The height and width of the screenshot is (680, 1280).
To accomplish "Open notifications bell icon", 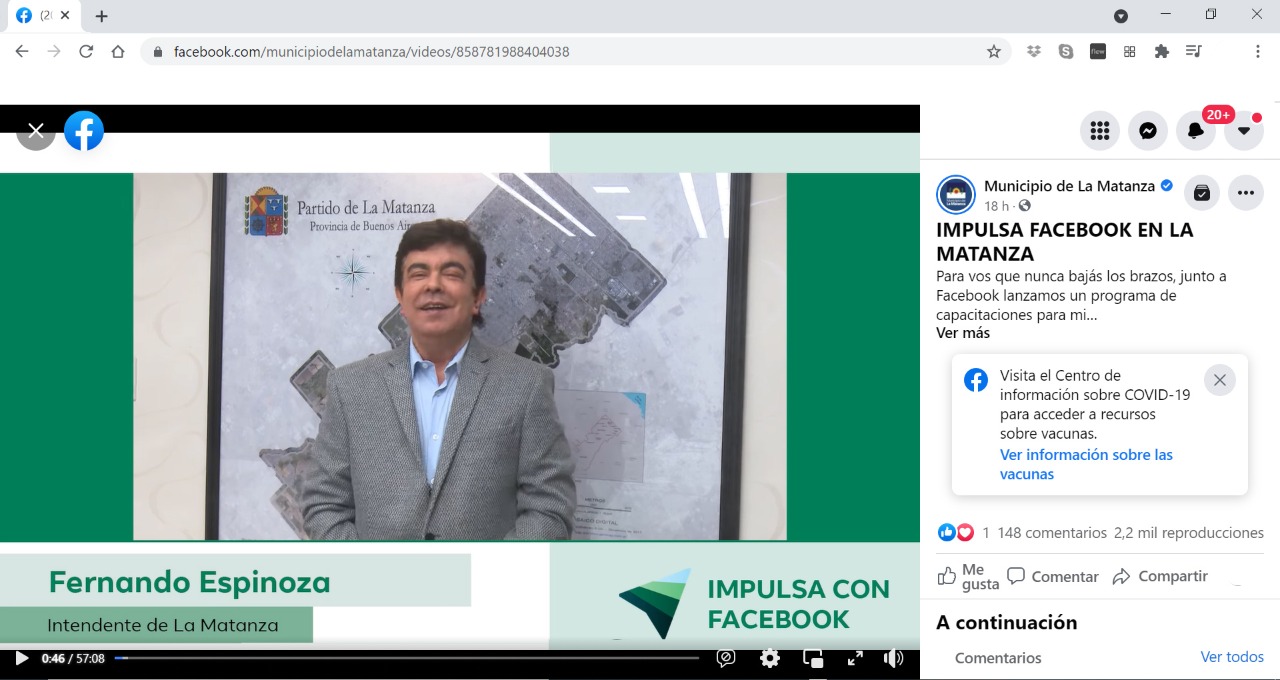I will [x=1196, y=131].
